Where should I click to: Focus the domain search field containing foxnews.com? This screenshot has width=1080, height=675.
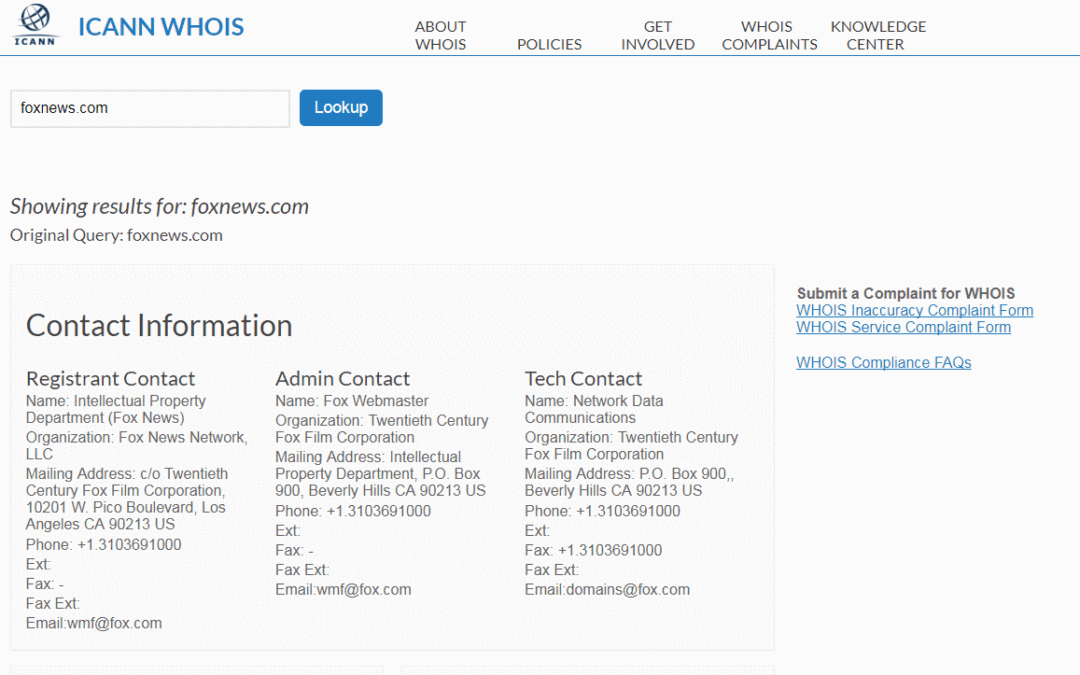[150, 108]
